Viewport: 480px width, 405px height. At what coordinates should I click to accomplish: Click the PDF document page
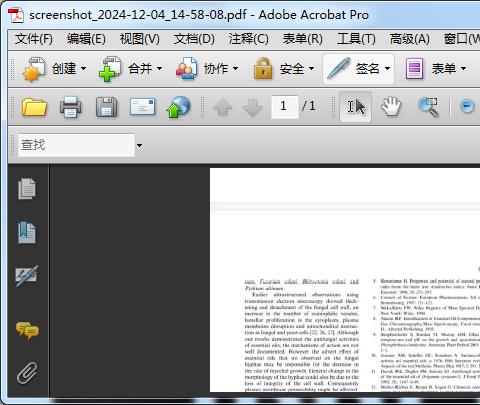345,280
